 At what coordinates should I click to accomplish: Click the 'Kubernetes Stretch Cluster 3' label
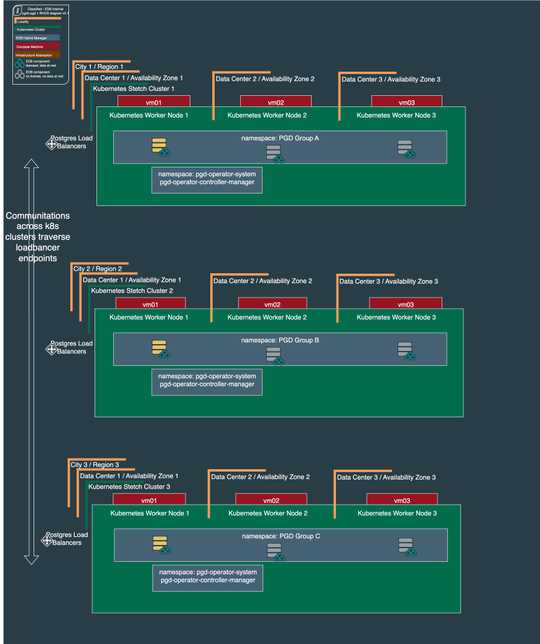click(x=129, y=487)
